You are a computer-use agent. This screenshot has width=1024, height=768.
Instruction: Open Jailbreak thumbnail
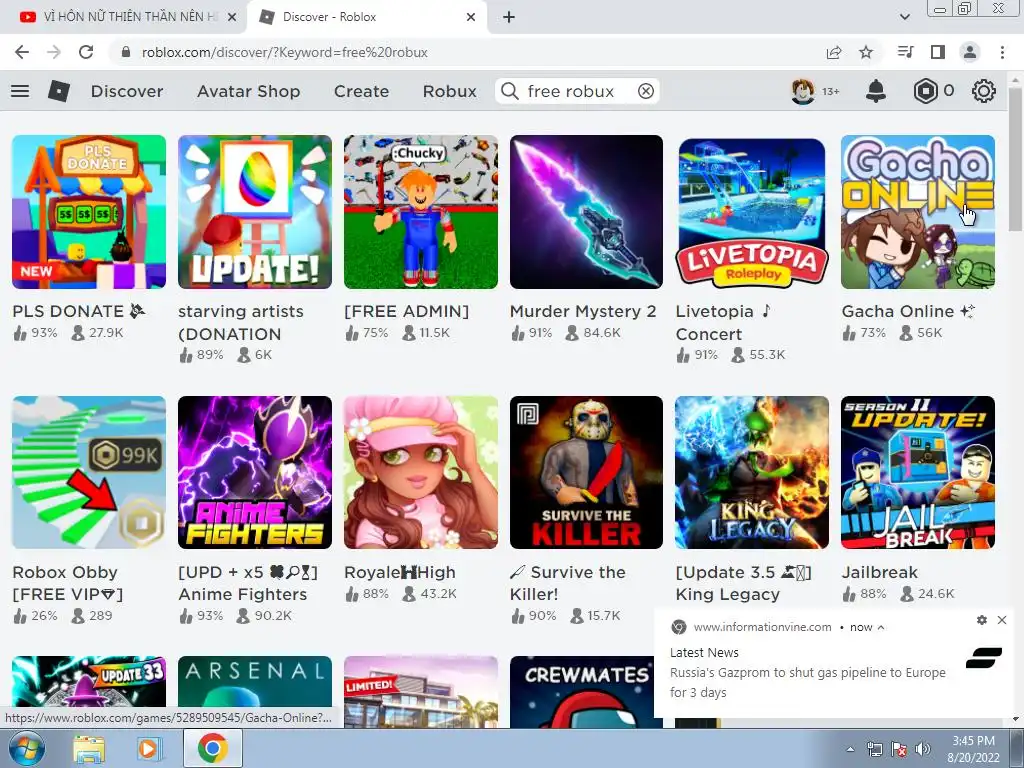918,472
